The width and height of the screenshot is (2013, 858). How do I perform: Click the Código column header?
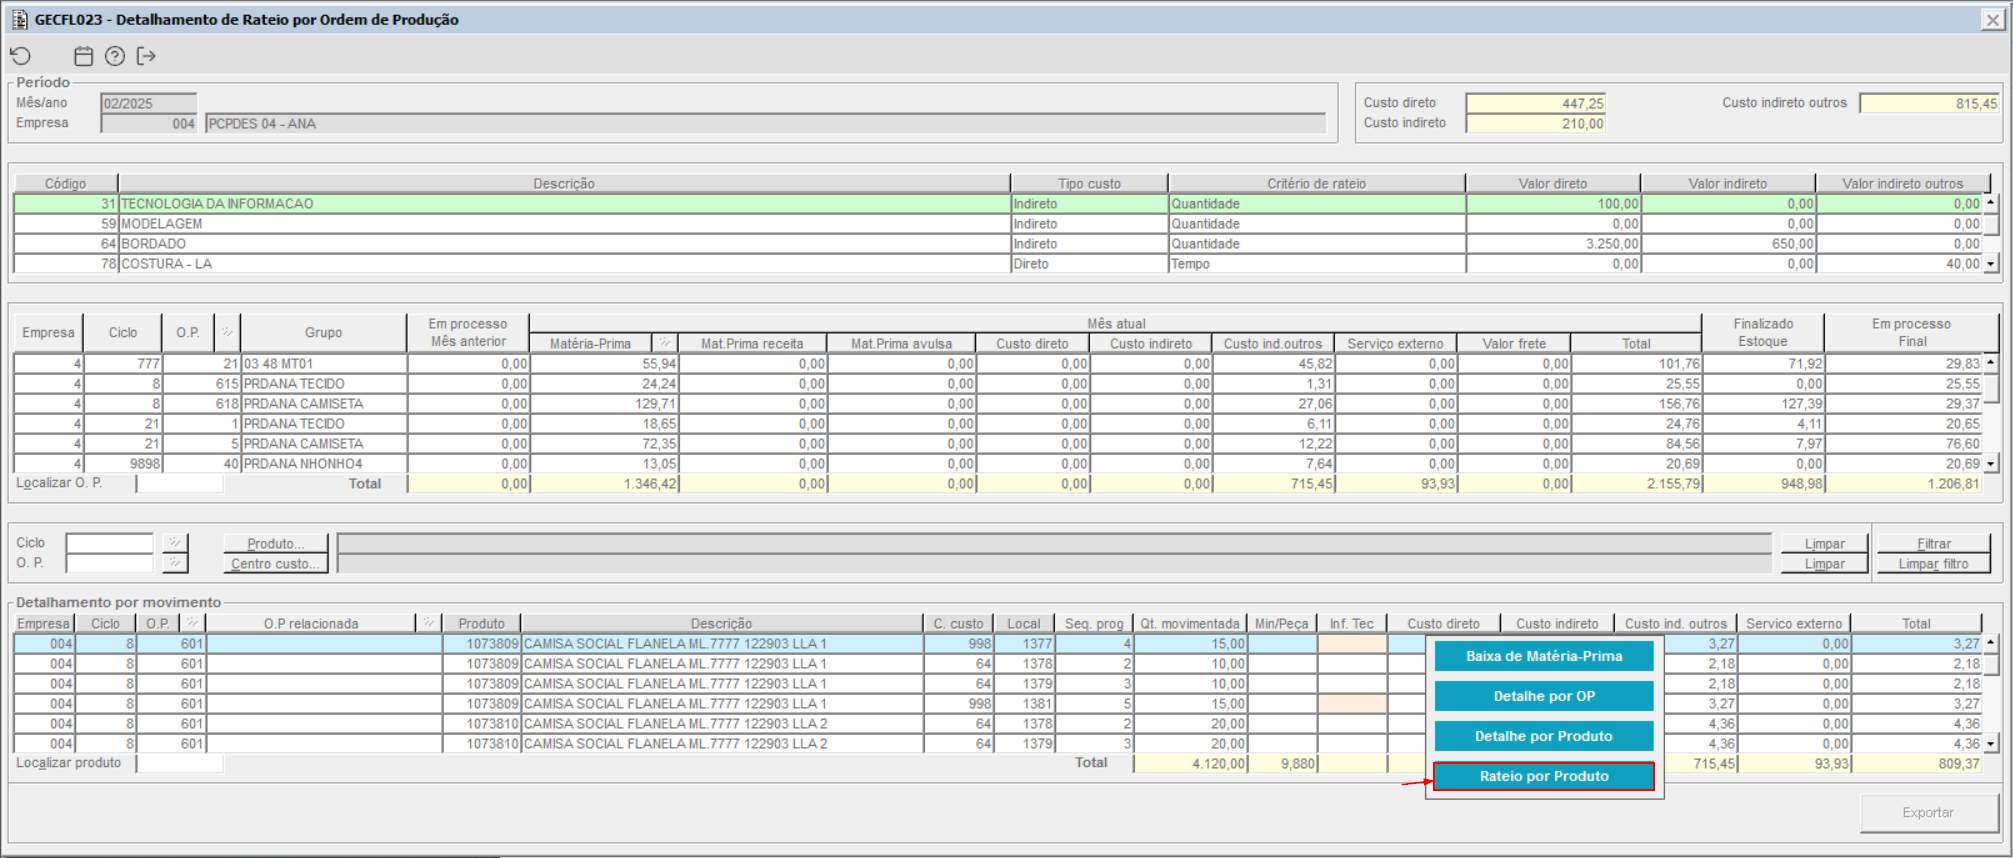coord(66,183)
